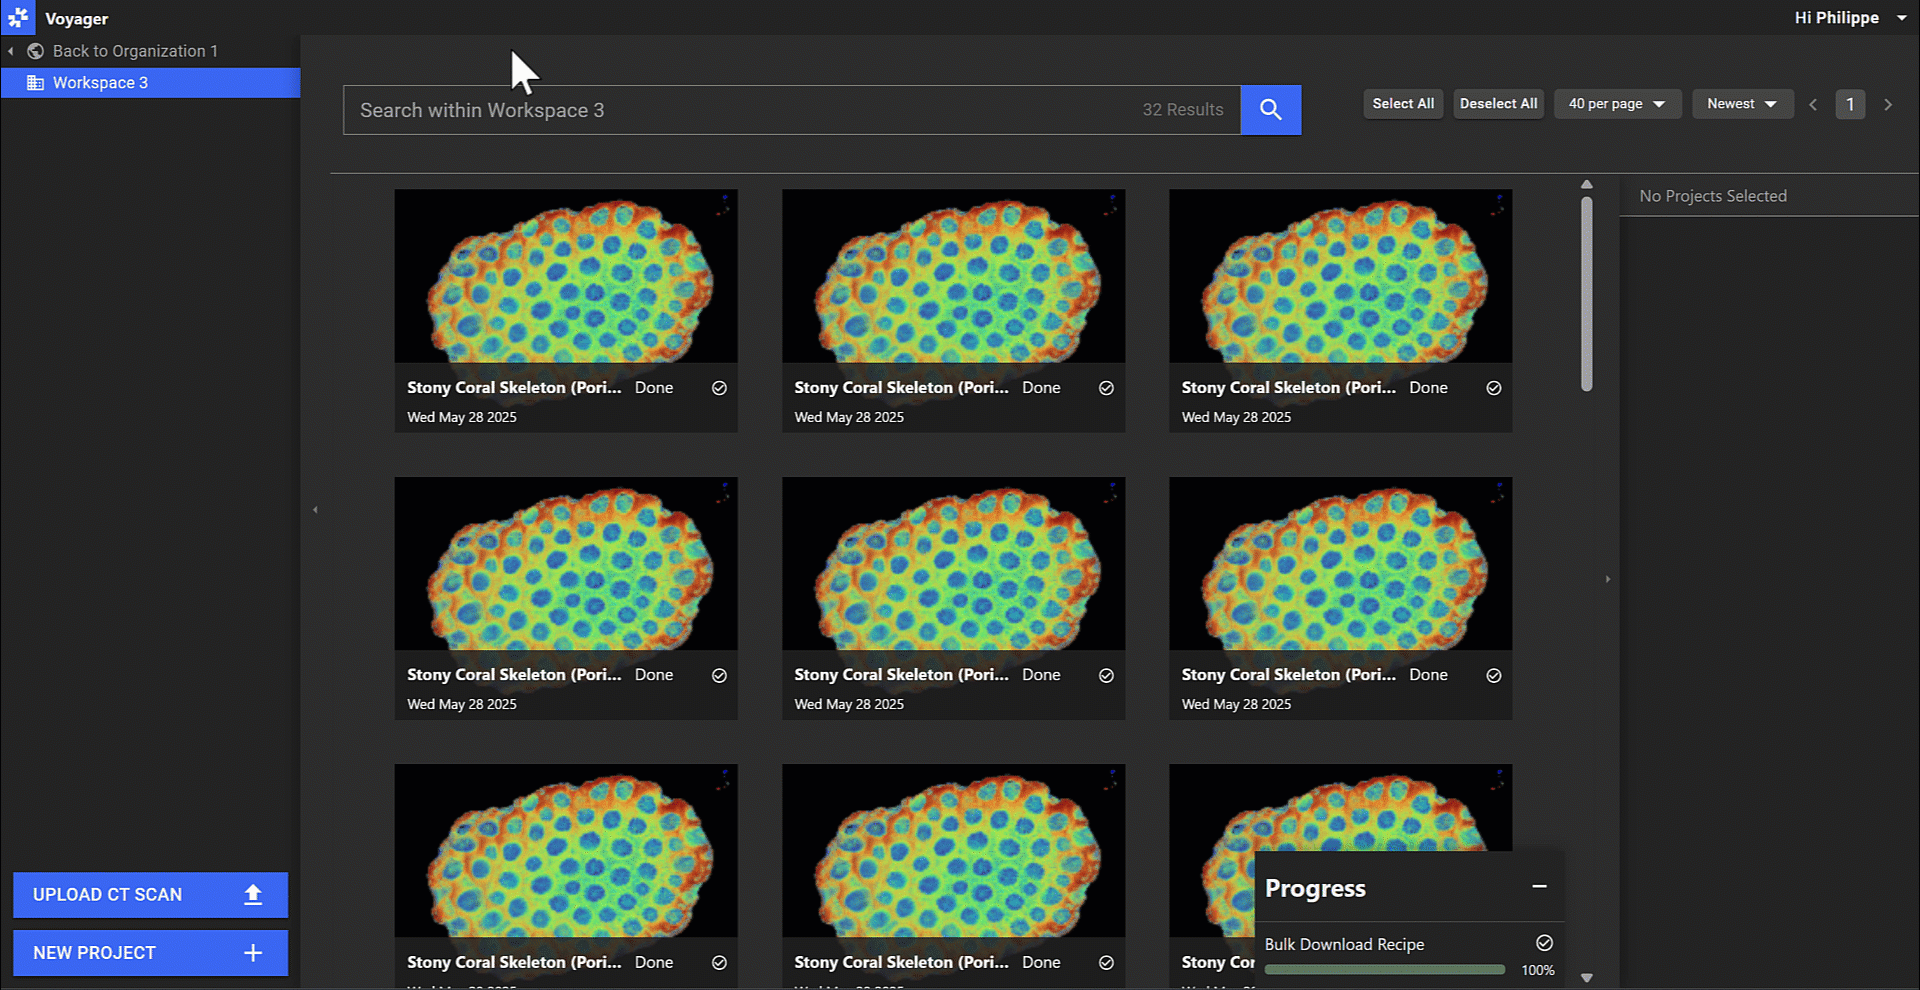Click the globe icon beside Back to Organization 1
Viewport: 1920px width, 990px height.
click(35, 51)
